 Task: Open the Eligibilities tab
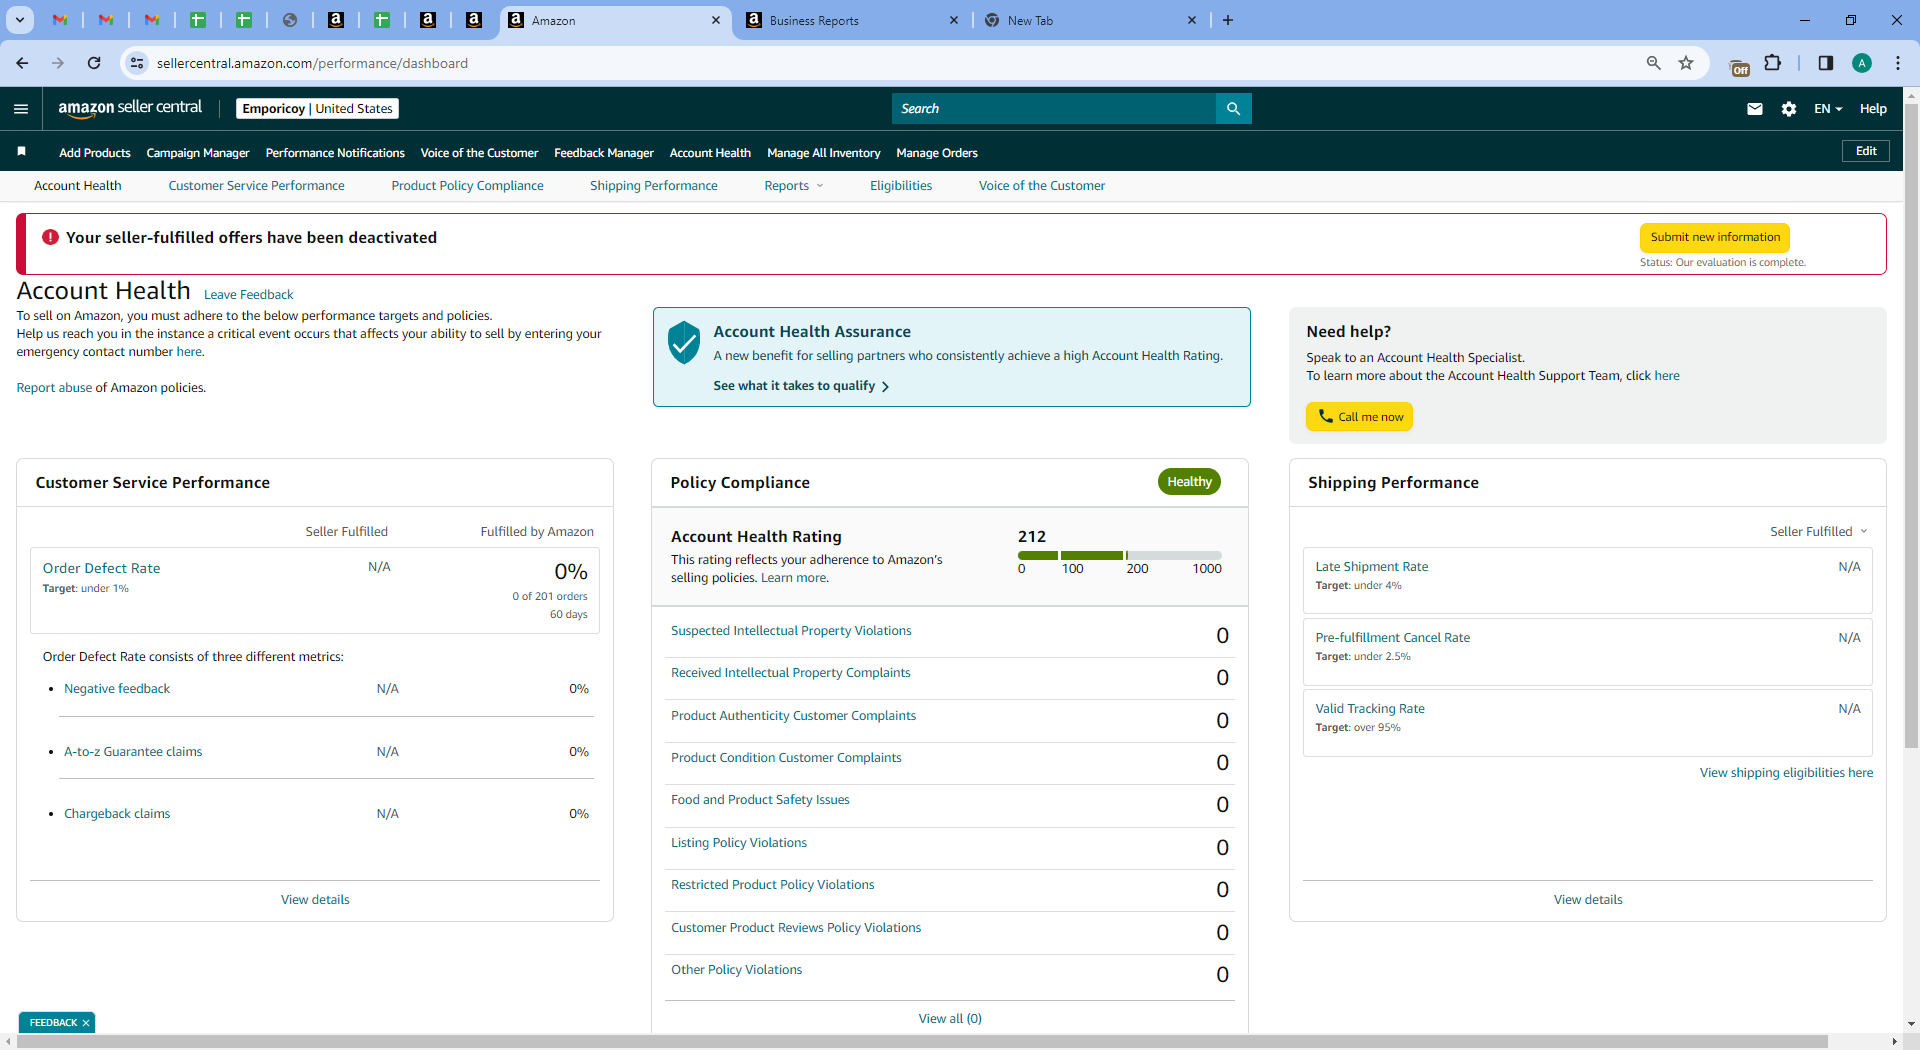901,186
